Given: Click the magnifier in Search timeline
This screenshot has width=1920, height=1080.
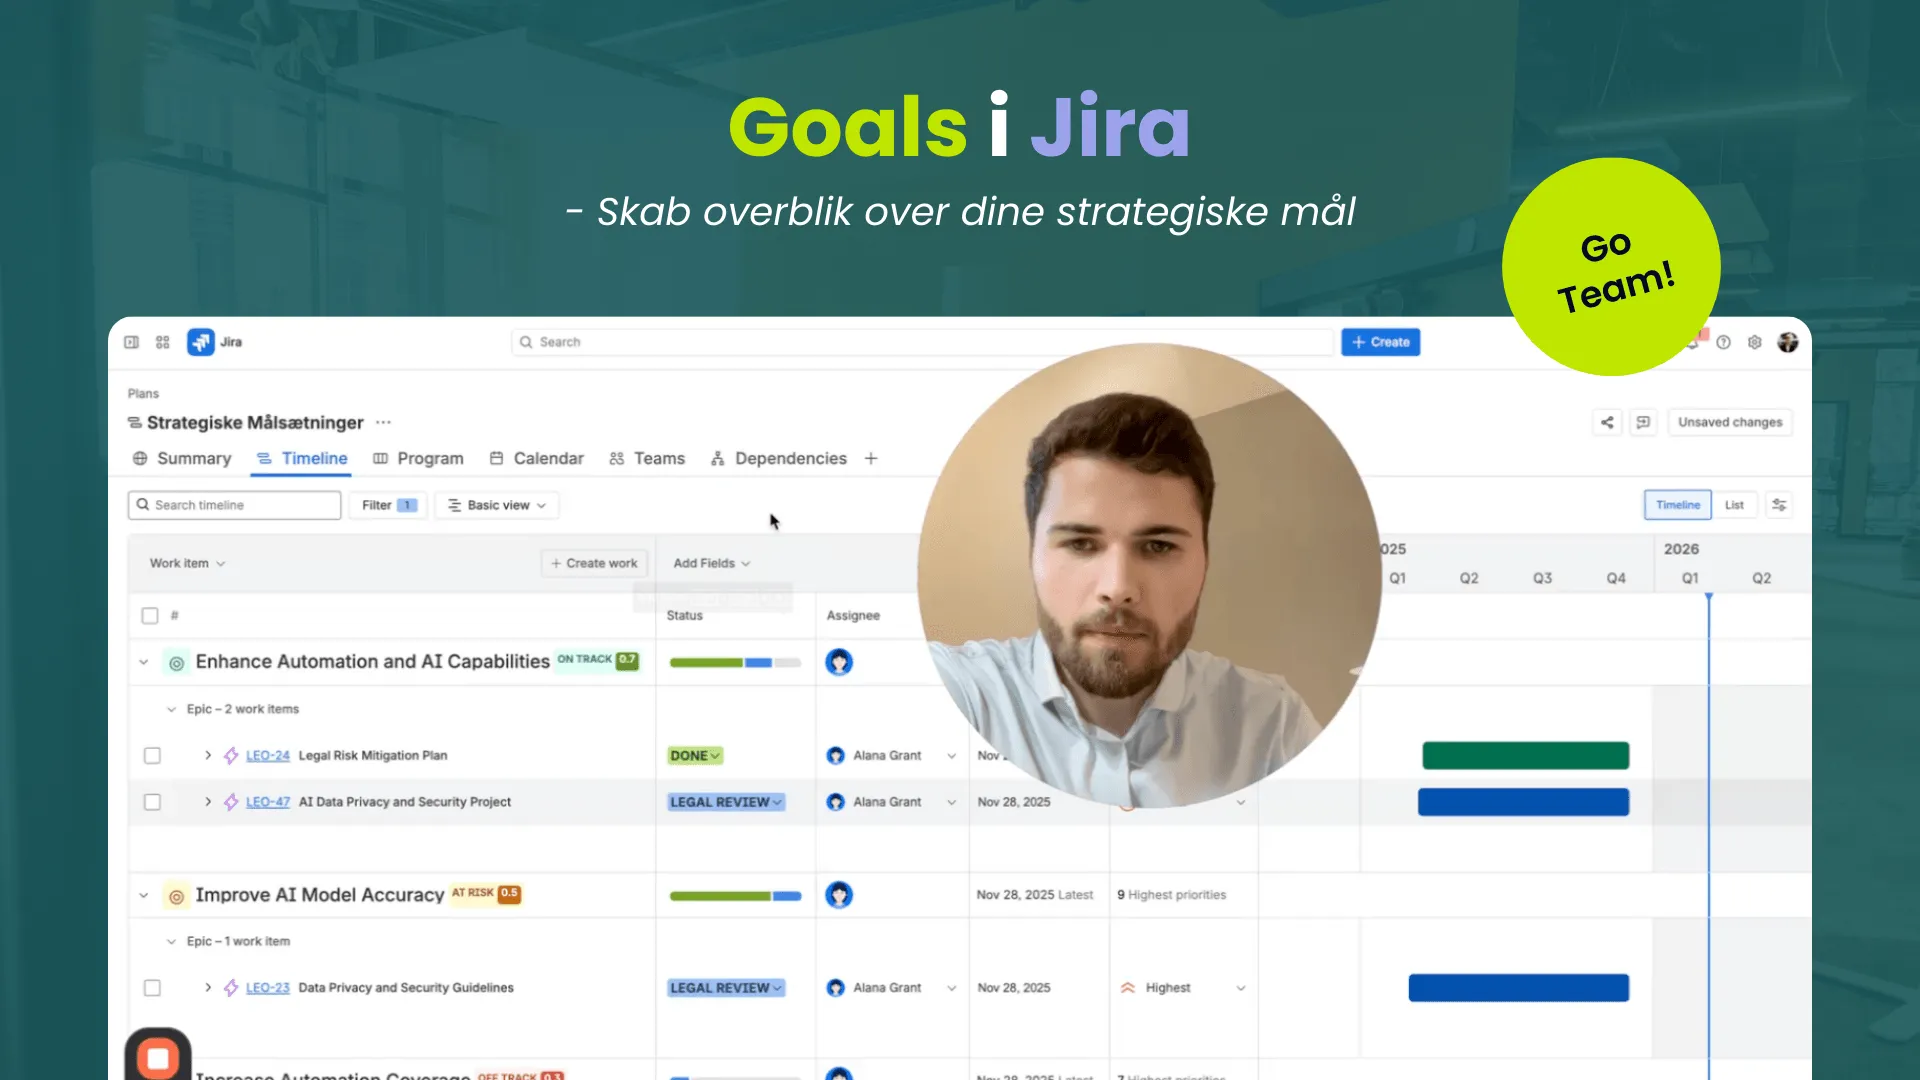Looking at the screenshot, I should point(143,505).
